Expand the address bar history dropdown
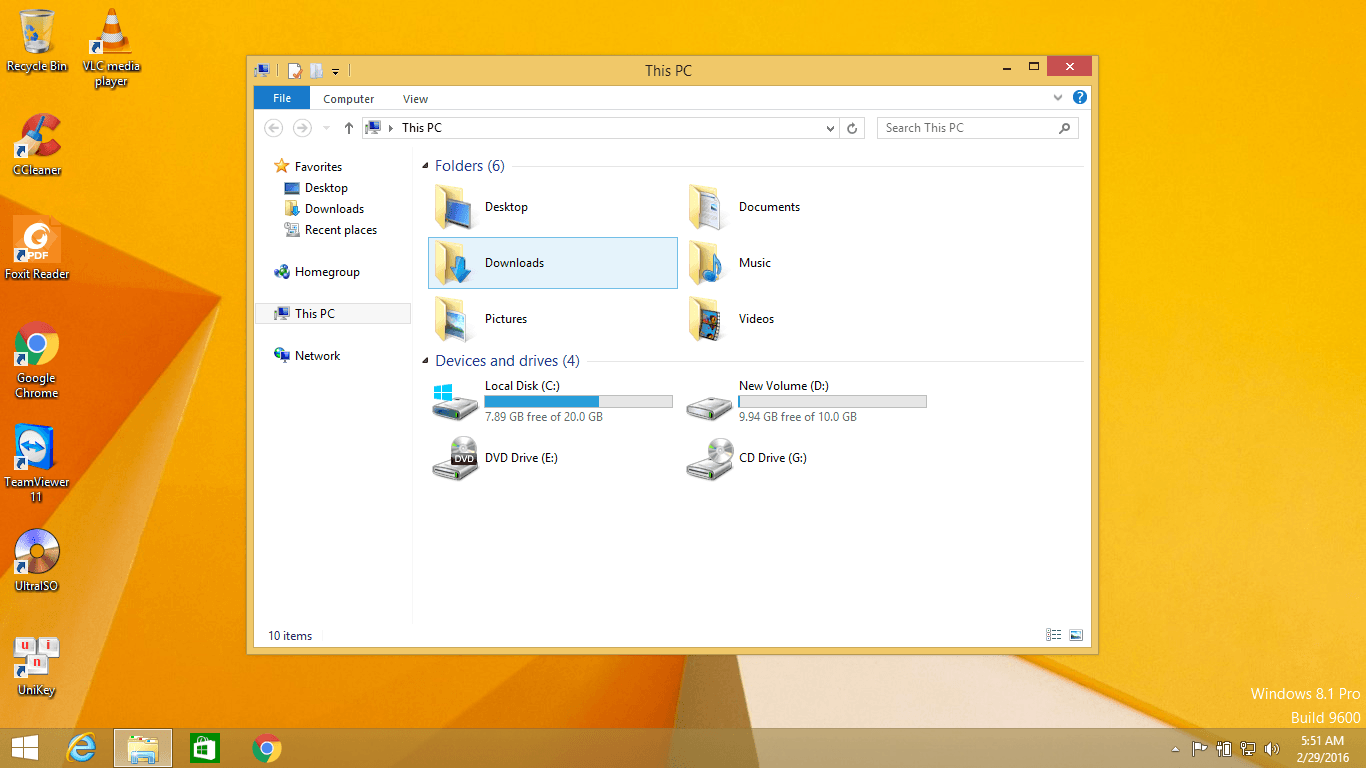This screenshot has height=768, width=1366. click(x=831, y=128)
